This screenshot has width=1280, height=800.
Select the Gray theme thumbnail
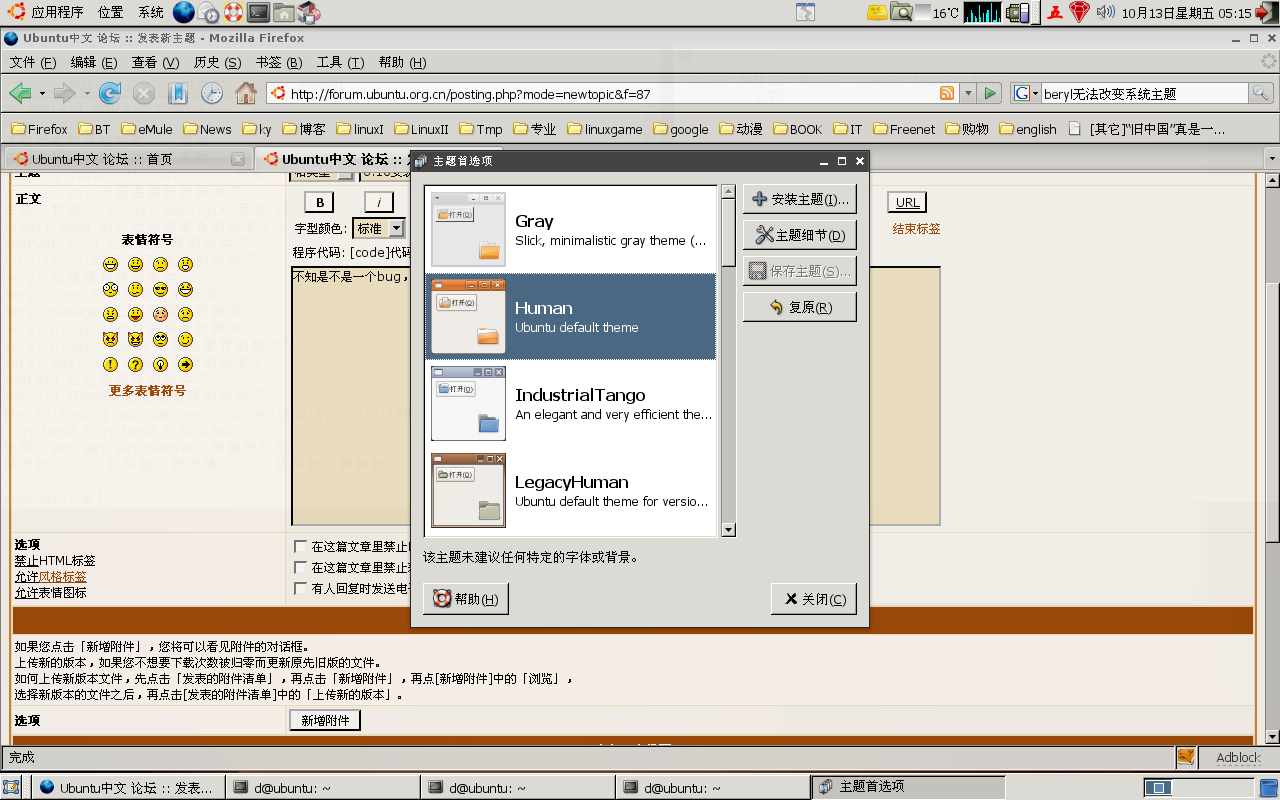tap(468, 229)
